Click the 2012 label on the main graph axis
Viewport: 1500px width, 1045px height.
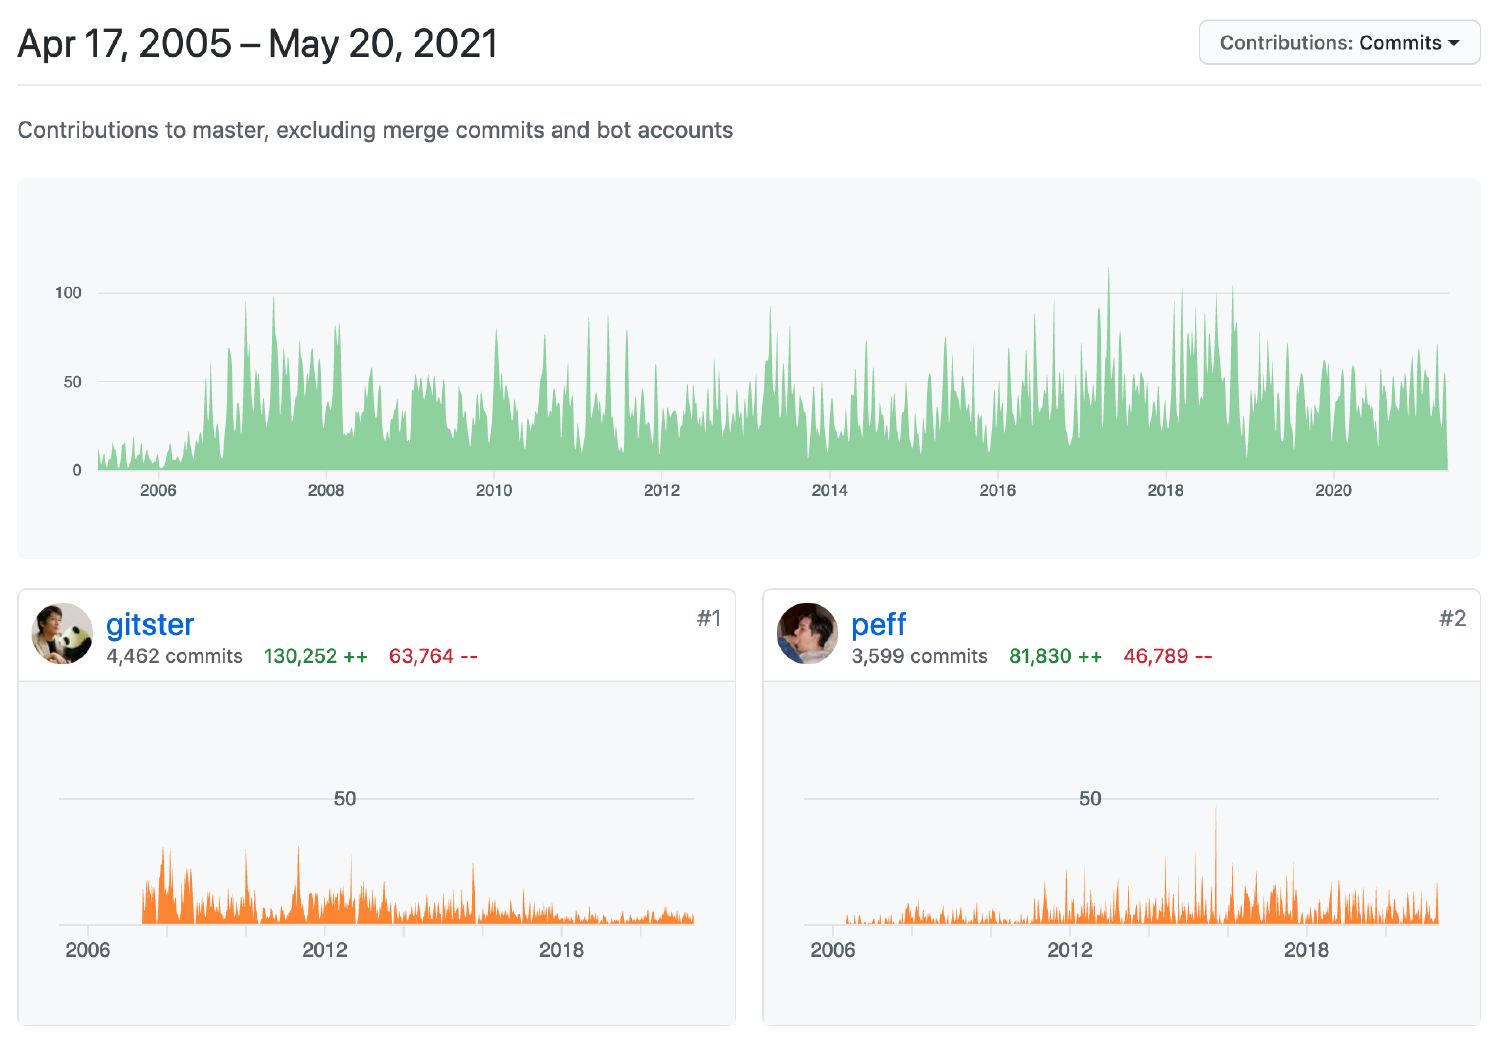pos(662,490)
